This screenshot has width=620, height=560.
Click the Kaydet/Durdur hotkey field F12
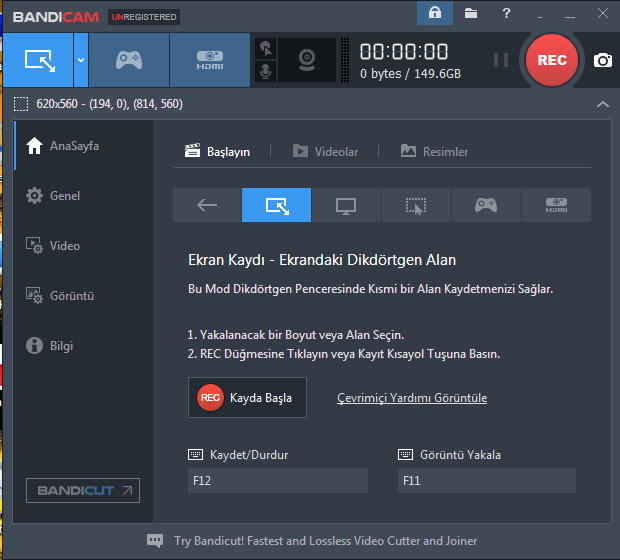point(278,481)
